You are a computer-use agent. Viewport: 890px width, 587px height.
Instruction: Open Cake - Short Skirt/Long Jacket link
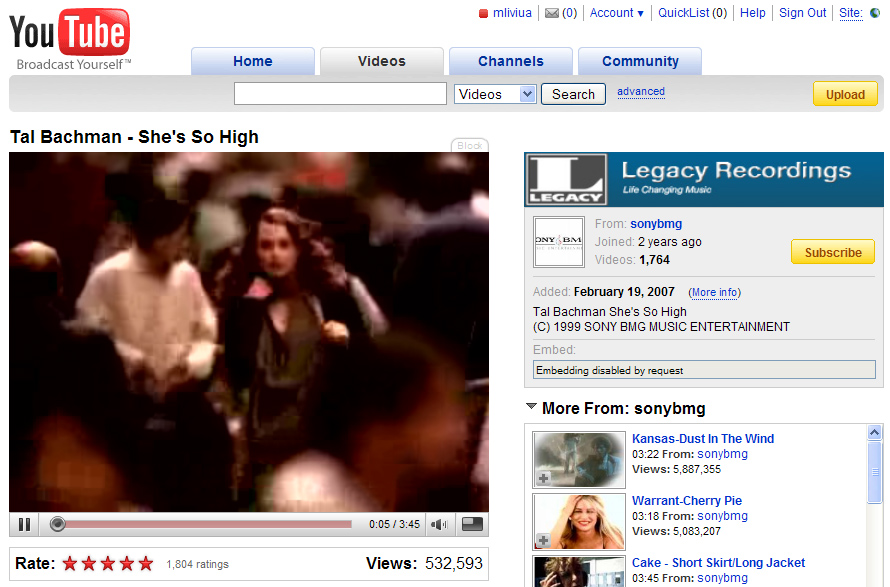[x=719, y=563]
